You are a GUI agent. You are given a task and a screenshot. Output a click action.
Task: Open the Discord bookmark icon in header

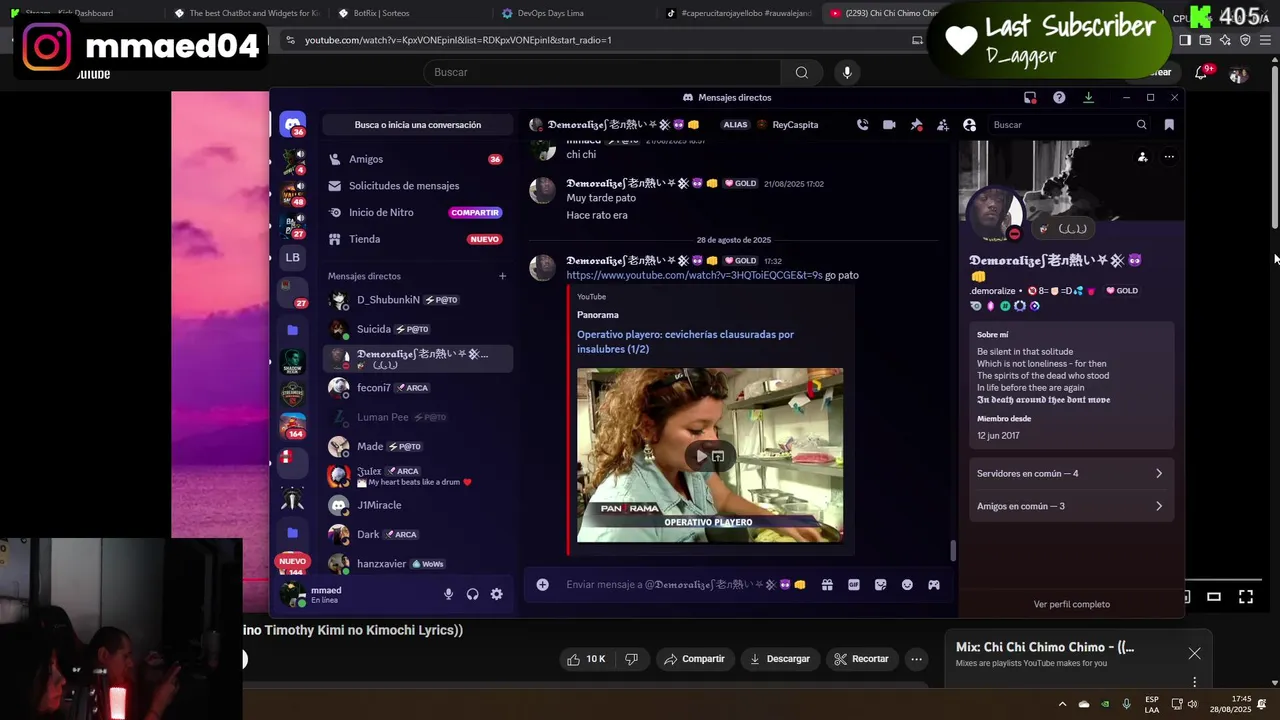tap(1169, 125)
